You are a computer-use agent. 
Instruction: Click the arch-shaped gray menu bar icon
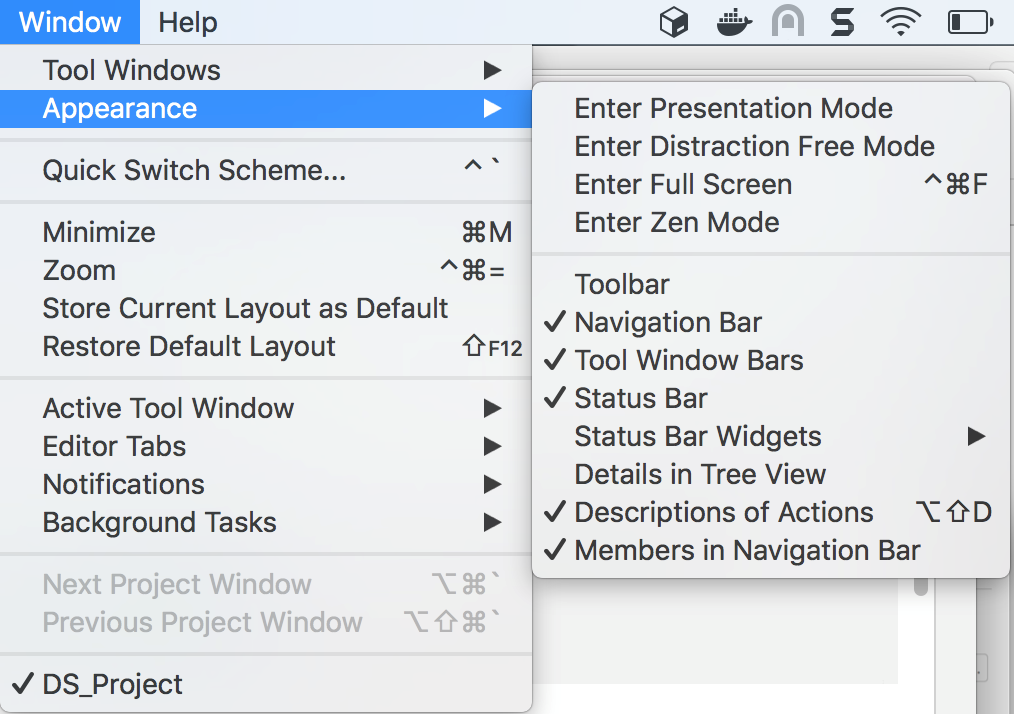(788, 22)
